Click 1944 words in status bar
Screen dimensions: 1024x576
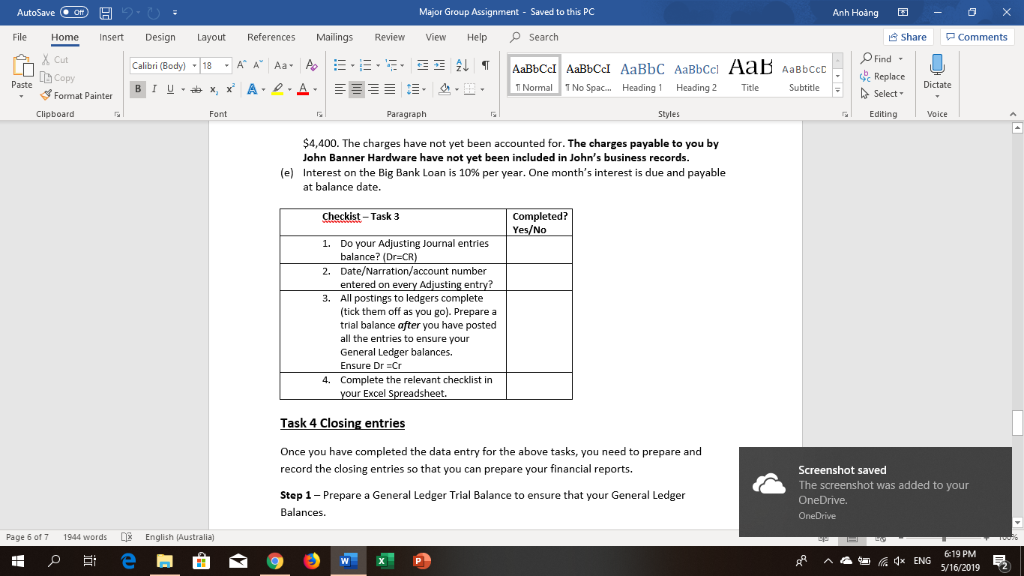point(85,537)
